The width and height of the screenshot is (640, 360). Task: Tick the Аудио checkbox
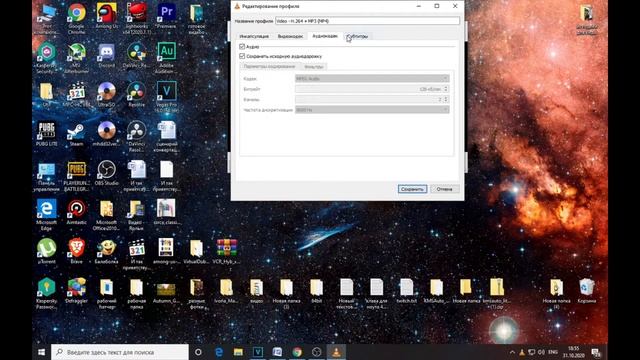(242, 47)
